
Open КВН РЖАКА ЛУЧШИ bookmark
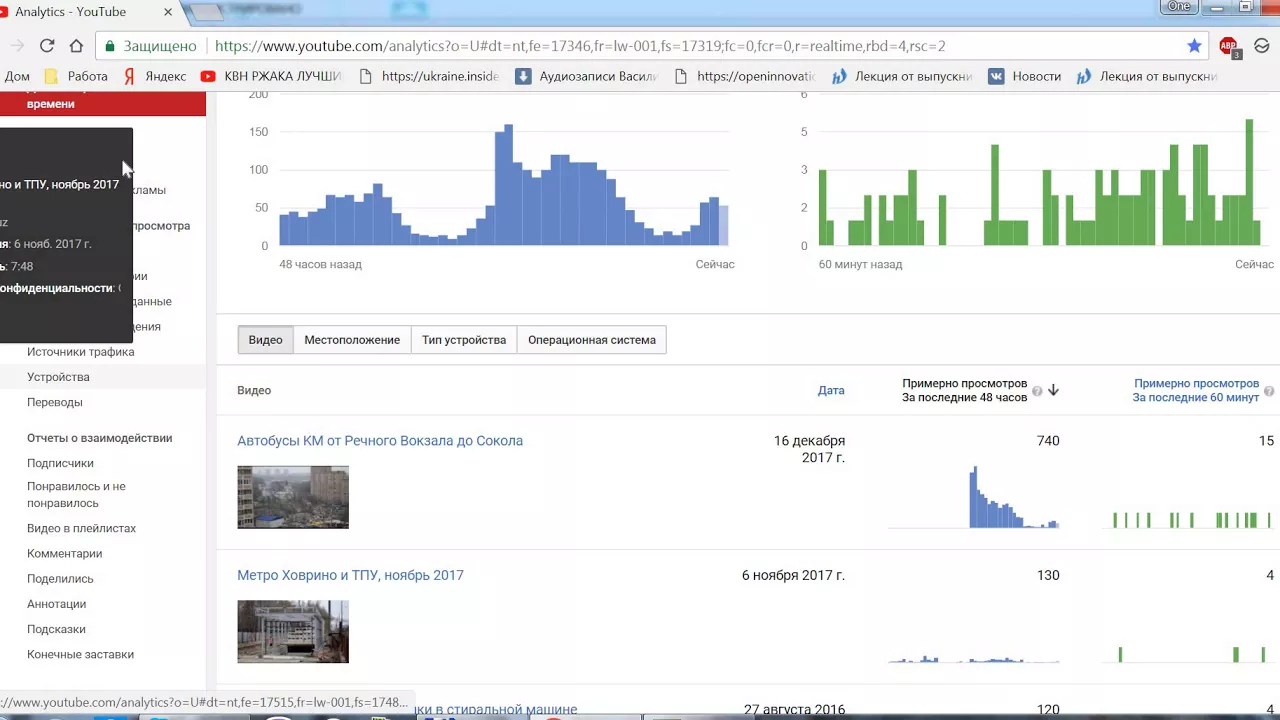[x=272, y=76]
